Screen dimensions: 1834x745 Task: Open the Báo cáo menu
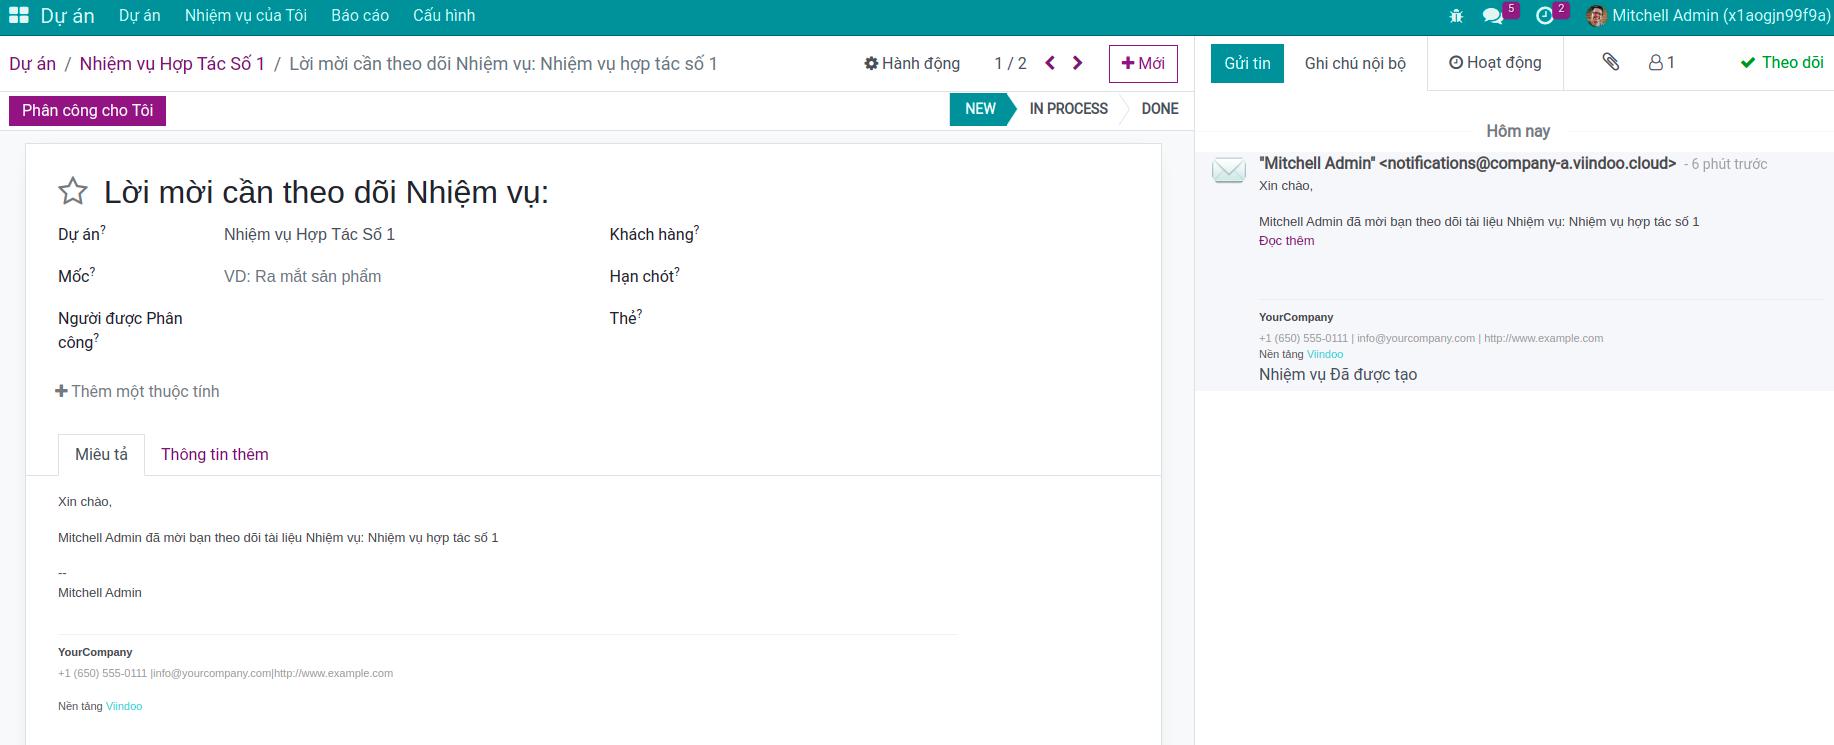[x=360, y=16]
